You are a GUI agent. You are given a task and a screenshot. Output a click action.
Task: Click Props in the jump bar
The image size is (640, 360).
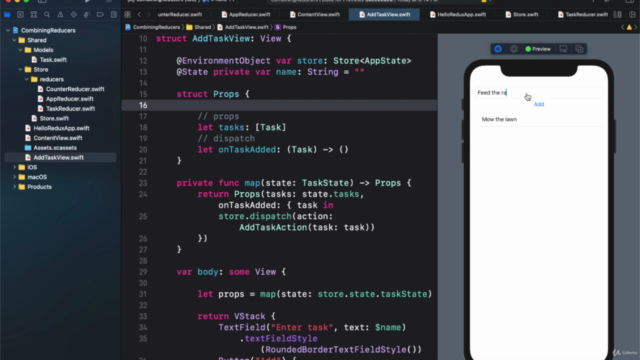tap(286, 27)
